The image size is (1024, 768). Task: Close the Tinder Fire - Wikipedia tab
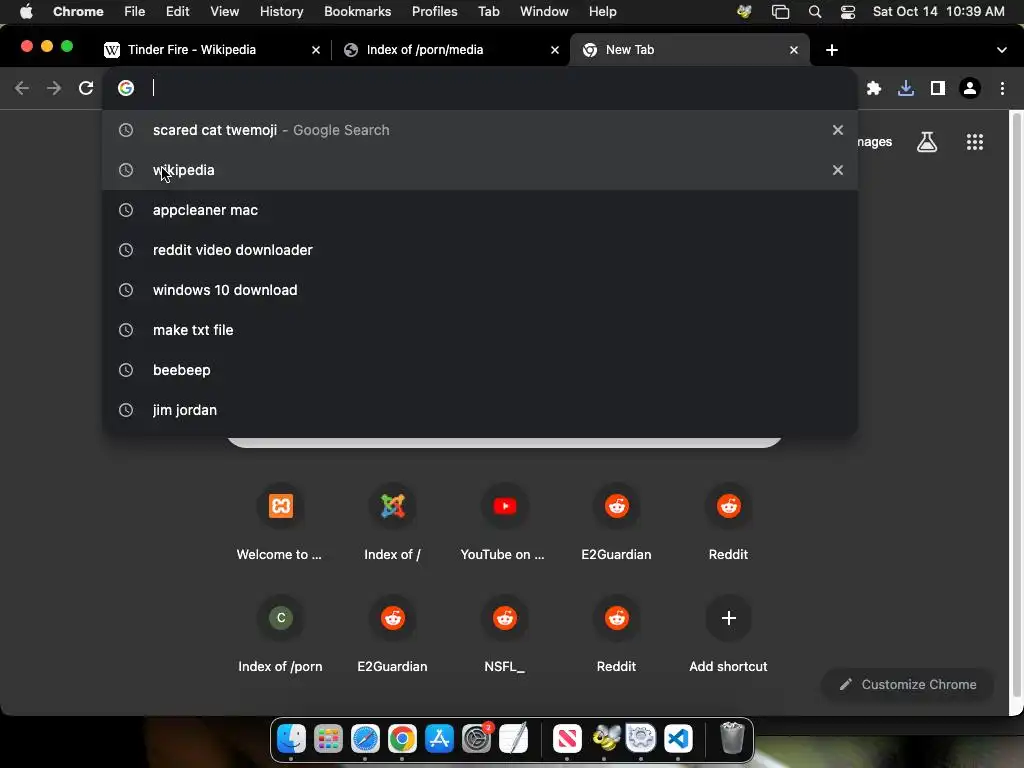click(315, 50)
